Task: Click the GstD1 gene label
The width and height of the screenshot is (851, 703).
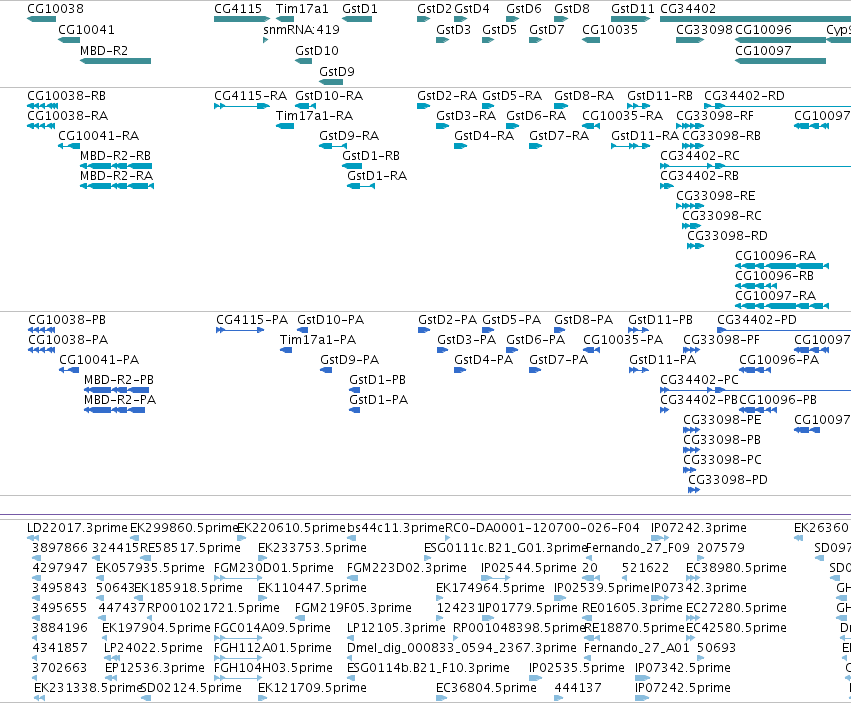Action: [x=359, y=9]
